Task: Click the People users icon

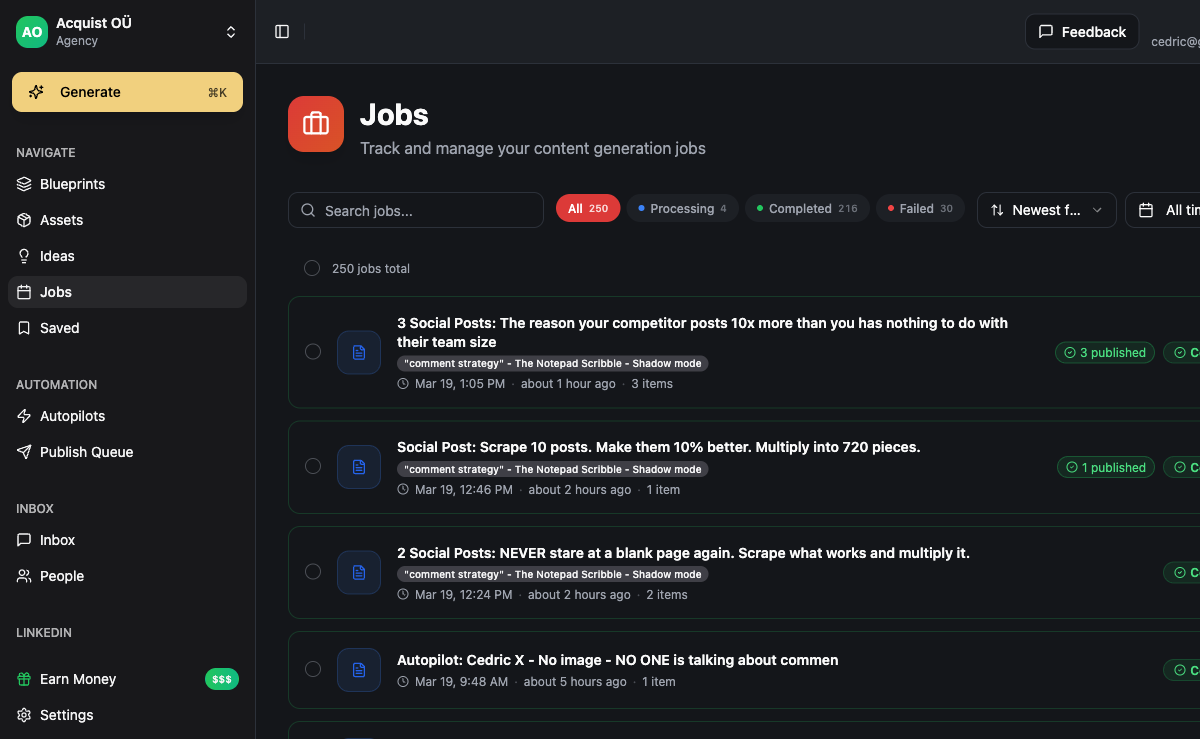Action: point(25,576)
